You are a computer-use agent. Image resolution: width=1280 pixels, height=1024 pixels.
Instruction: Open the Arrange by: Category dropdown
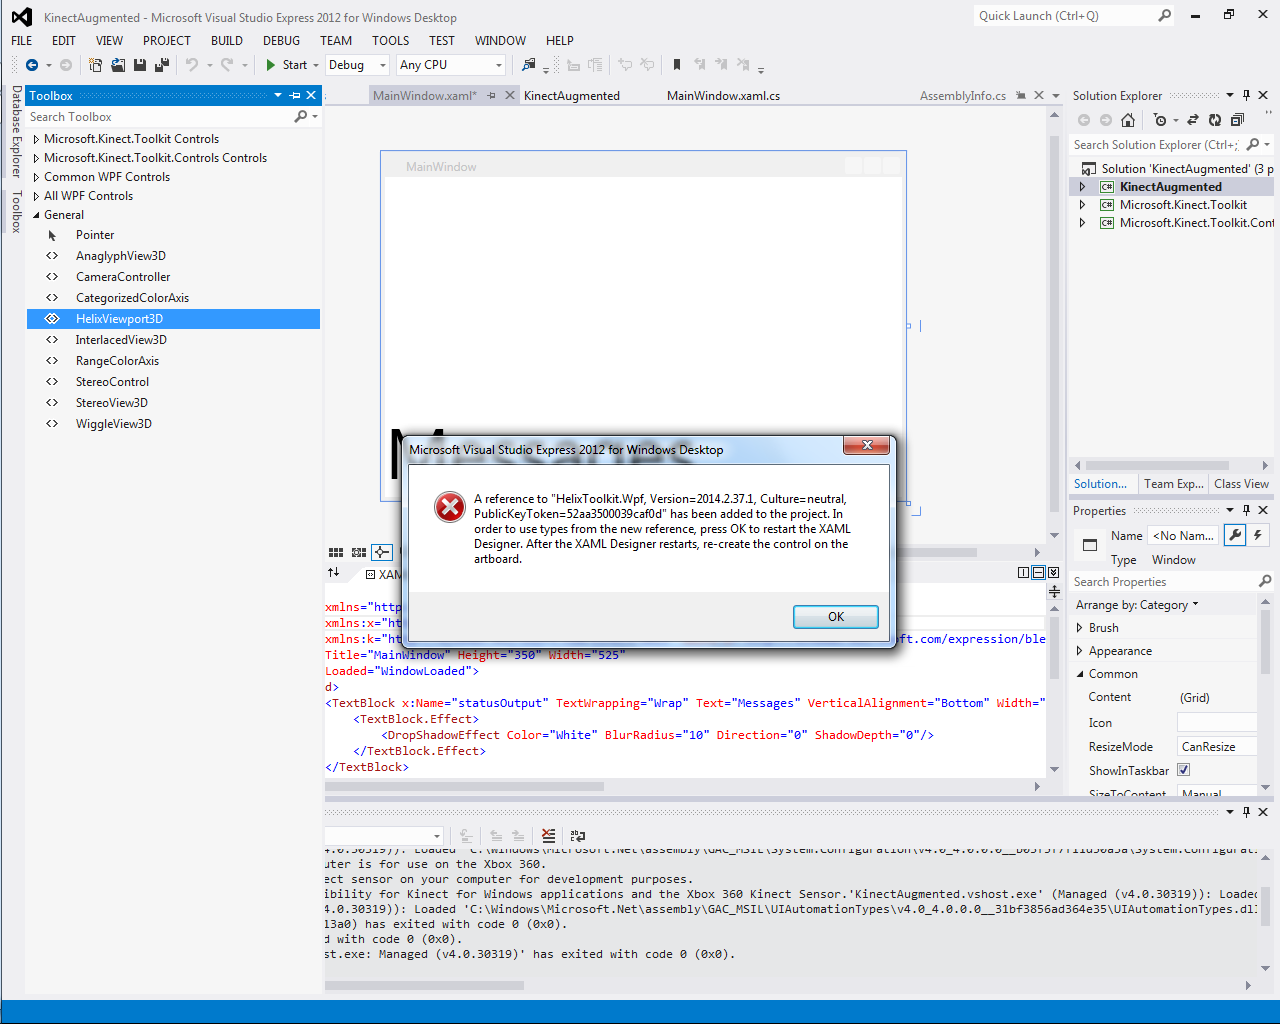[x=1137, y=605]
